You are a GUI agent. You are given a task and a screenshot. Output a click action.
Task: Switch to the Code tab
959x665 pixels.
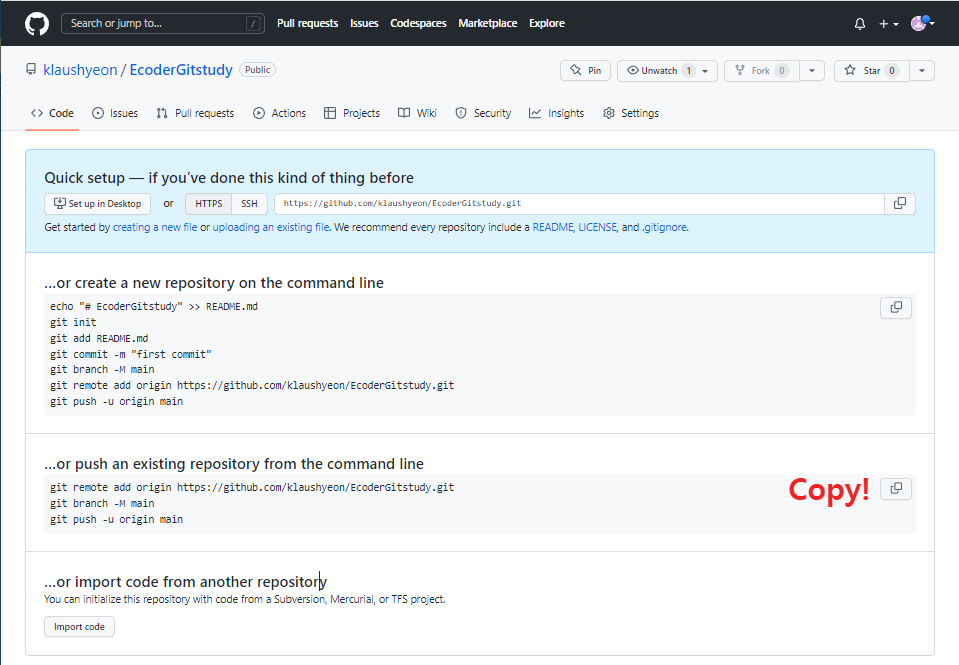click(52, 113)
